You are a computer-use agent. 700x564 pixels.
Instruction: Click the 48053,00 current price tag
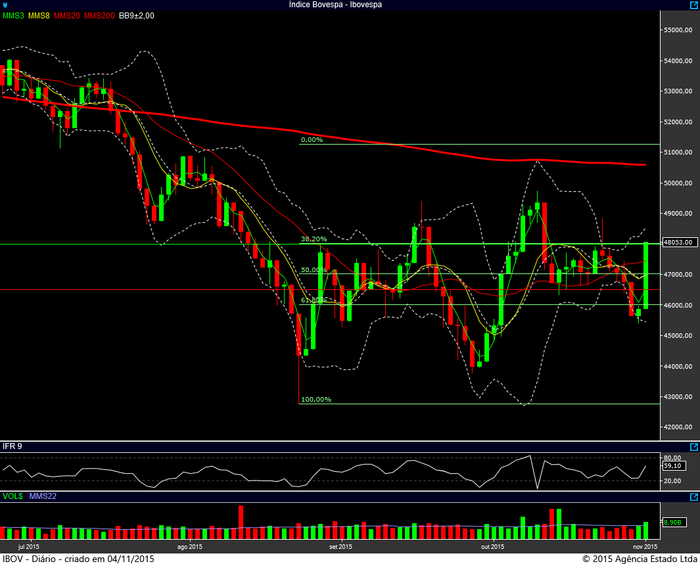coord(680,242)
